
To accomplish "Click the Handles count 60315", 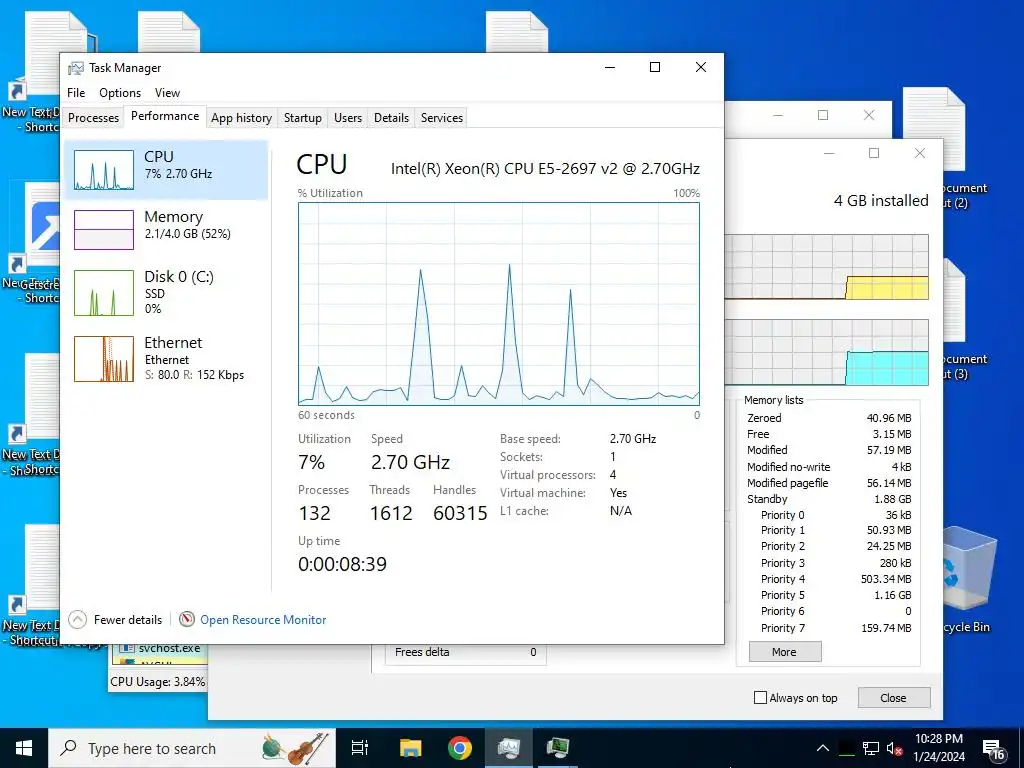I will pos(460,513).
